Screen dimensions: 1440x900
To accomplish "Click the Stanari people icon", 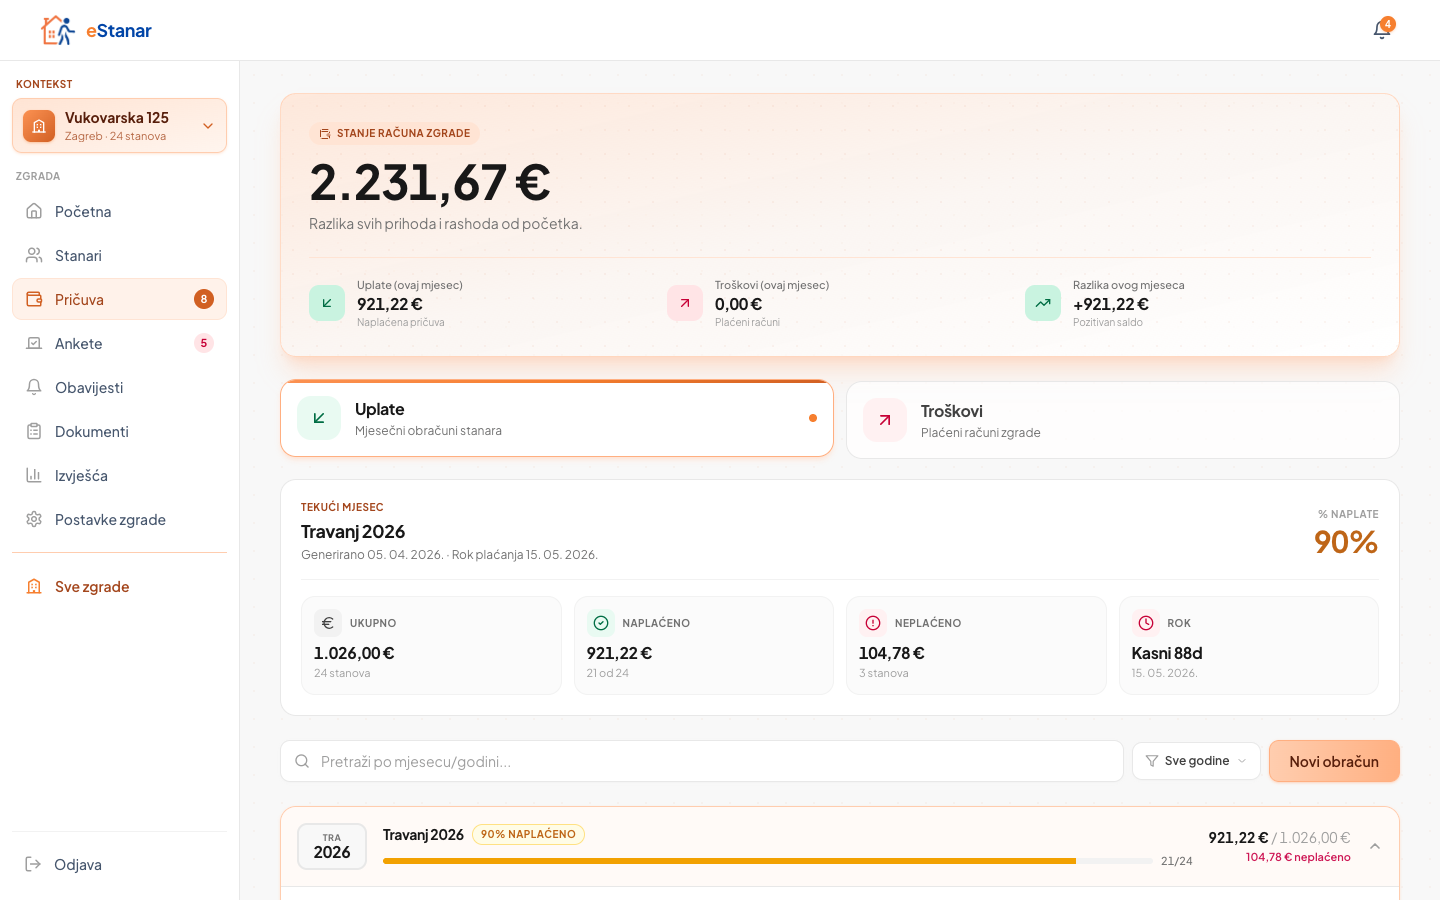I will 34,255.
